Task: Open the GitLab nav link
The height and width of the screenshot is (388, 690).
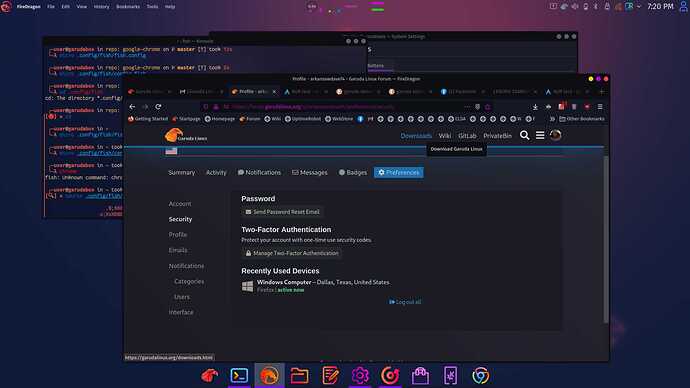Action: pyautogui.click(x=467, y=136)
